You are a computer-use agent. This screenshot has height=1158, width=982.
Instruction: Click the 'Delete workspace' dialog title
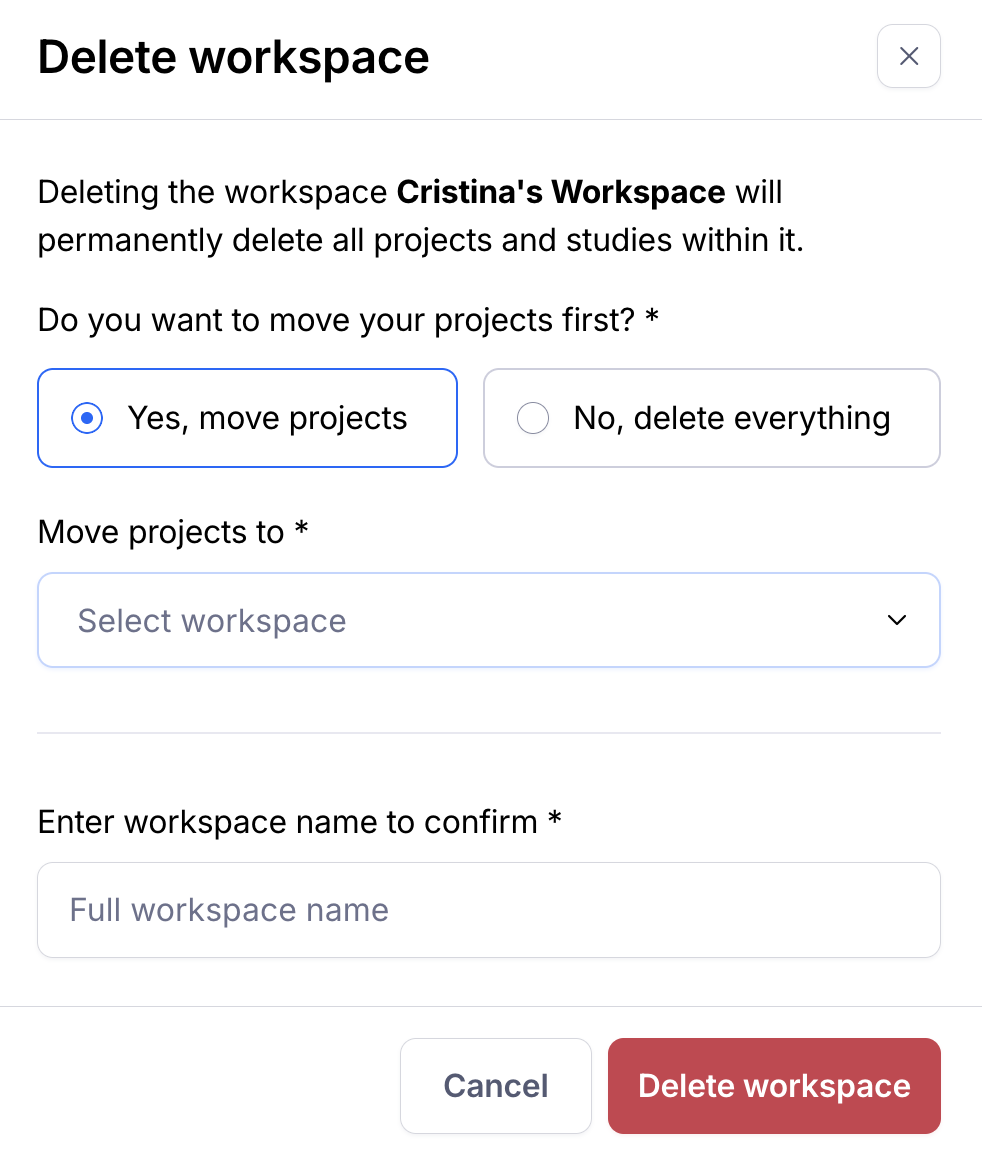[233, 57]
